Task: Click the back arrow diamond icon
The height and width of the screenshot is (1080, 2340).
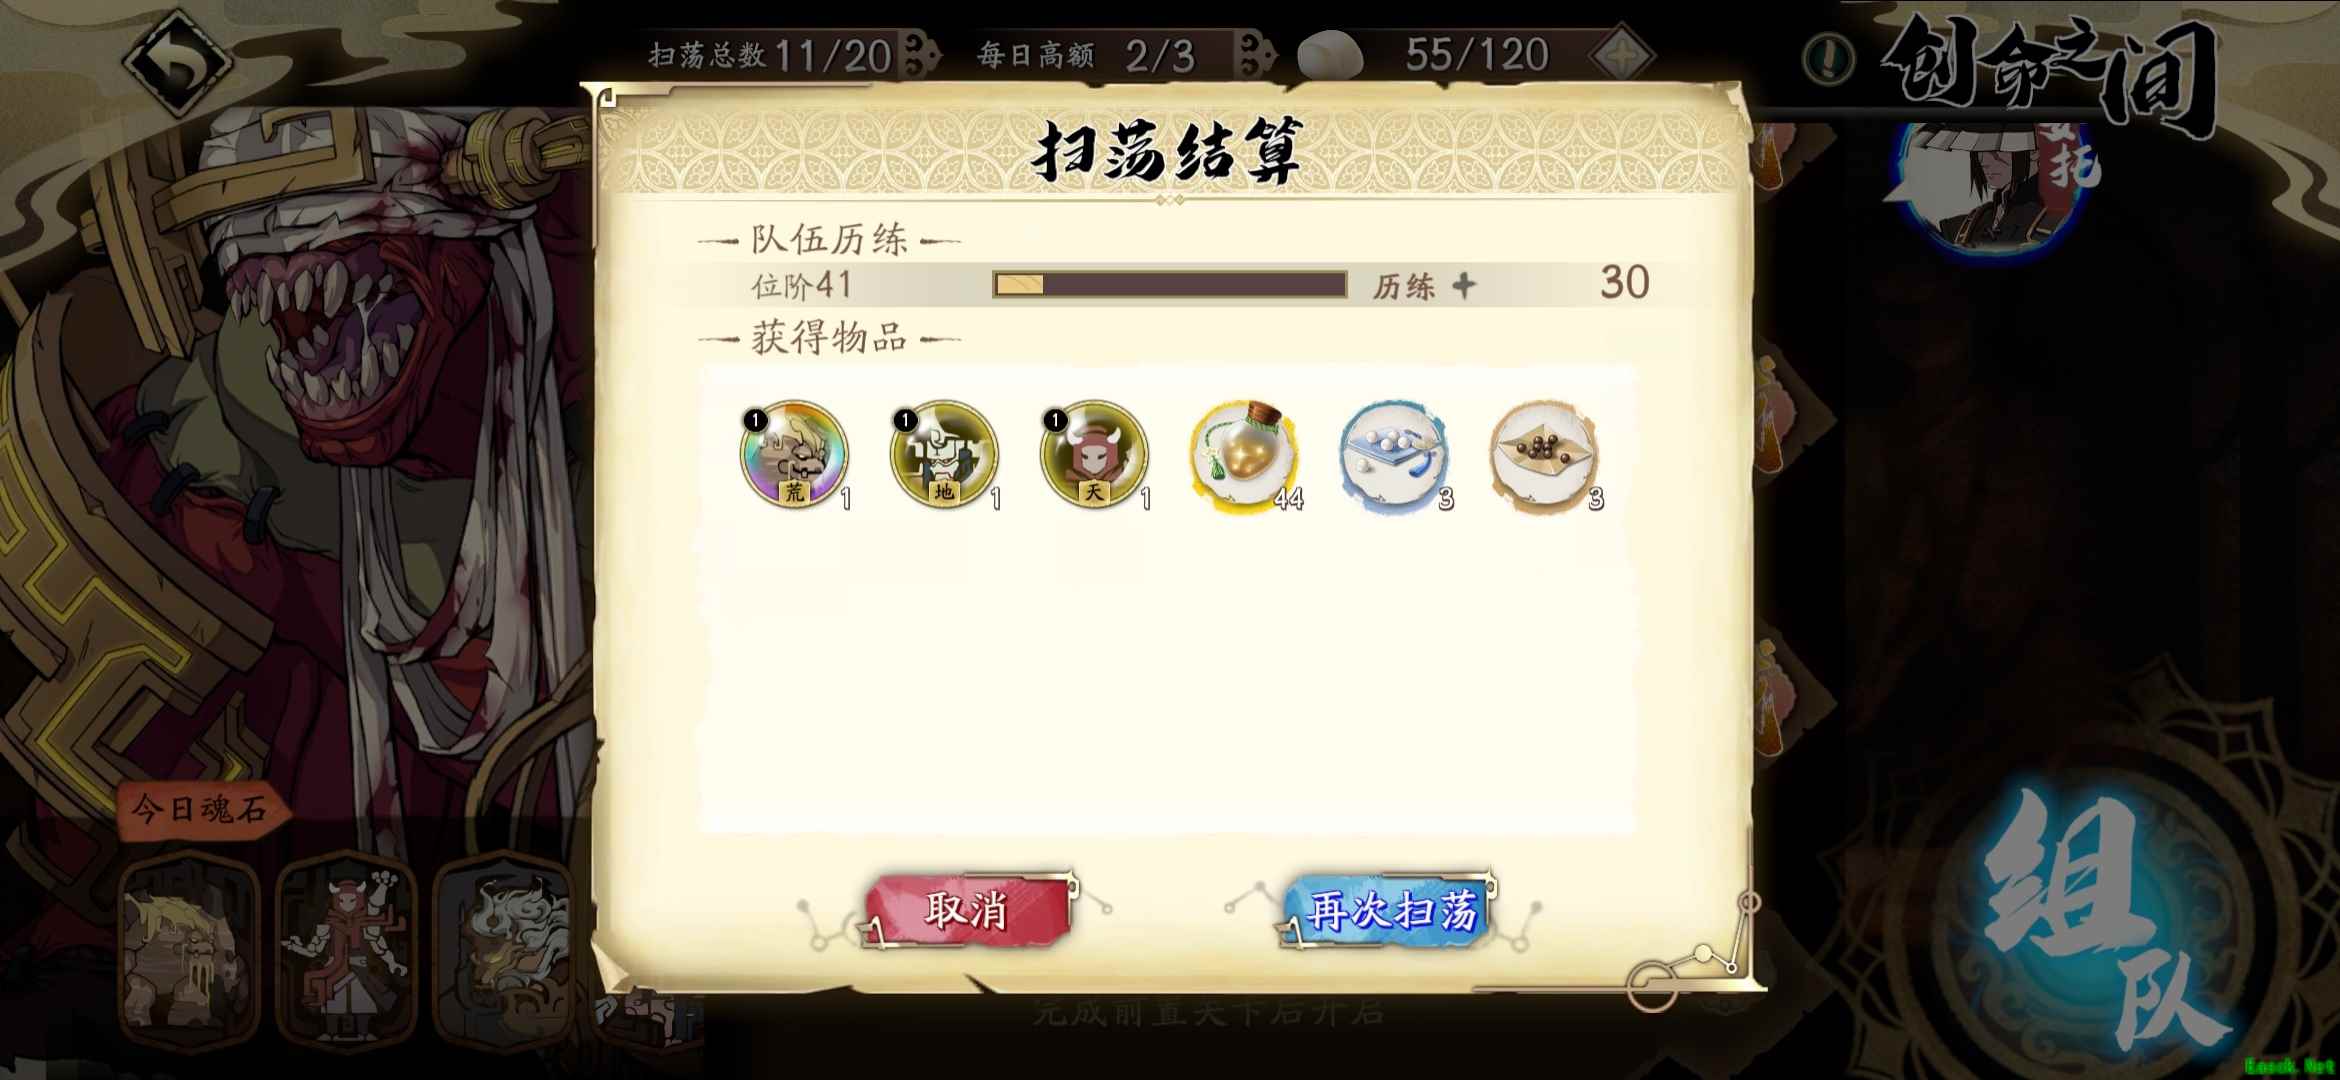Action: coord(178,62)
